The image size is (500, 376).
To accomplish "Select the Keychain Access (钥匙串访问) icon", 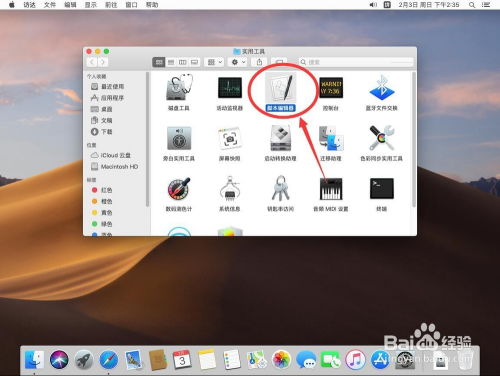I will pos(280,188).
